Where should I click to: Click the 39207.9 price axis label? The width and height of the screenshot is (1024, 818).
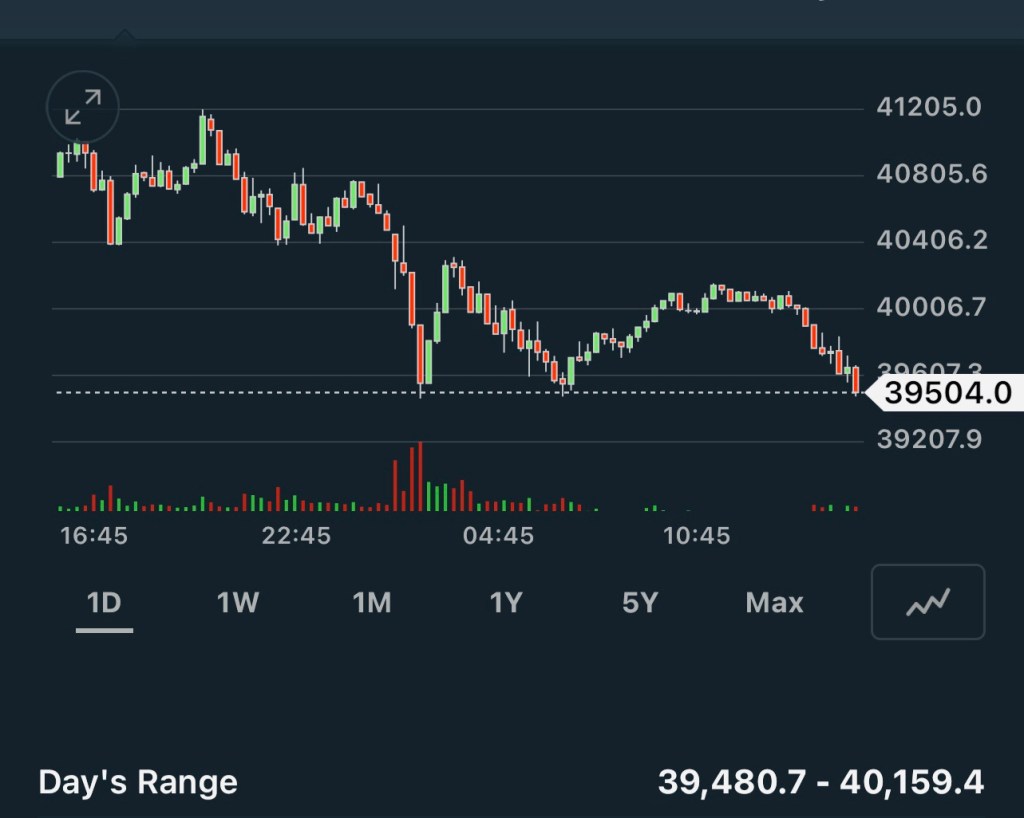[929, 440]
